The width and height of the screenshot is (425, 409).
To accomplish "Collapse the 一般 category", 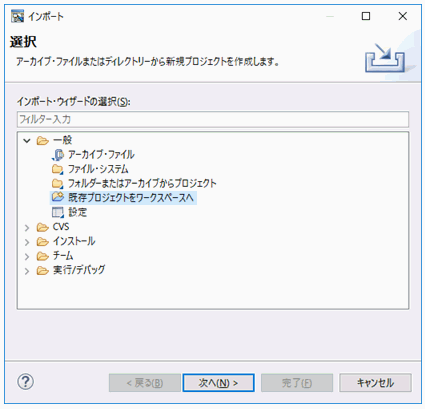I will click(27, 141).
